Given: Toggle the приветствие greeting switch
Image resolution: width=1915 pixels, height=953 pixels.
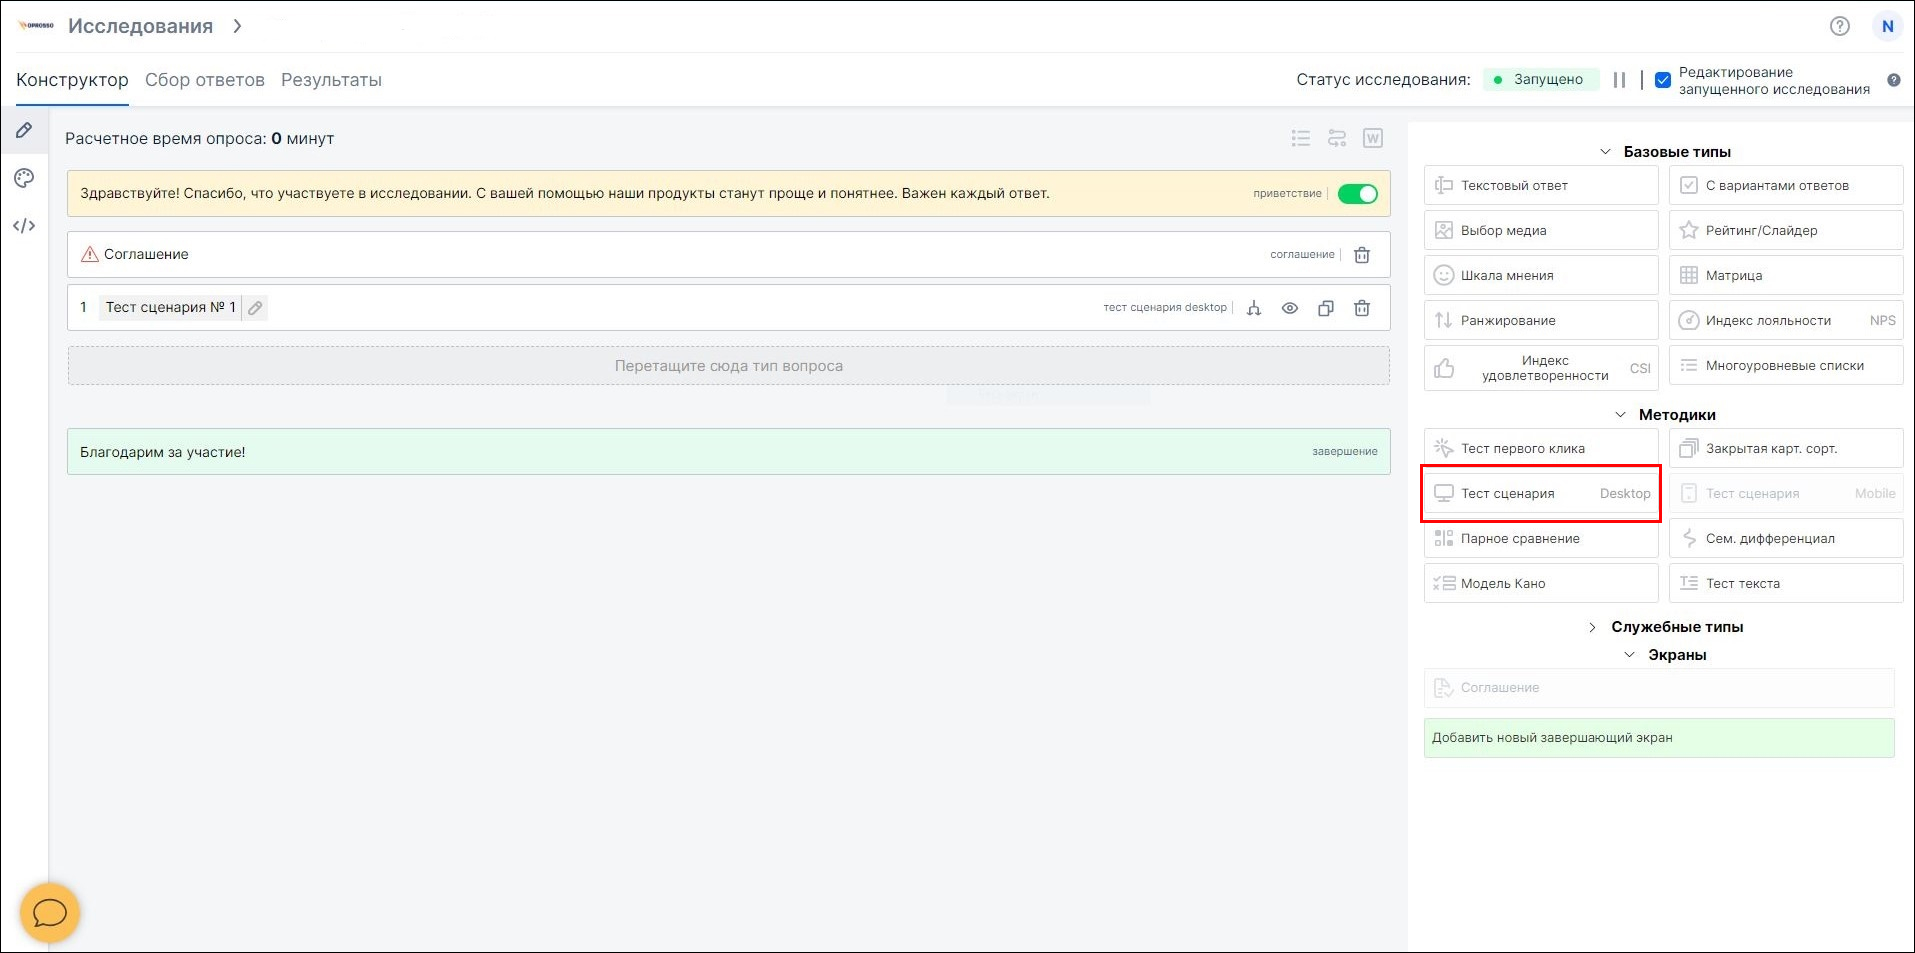Looking at the screenshot, I should click(x=1357, y=194).
